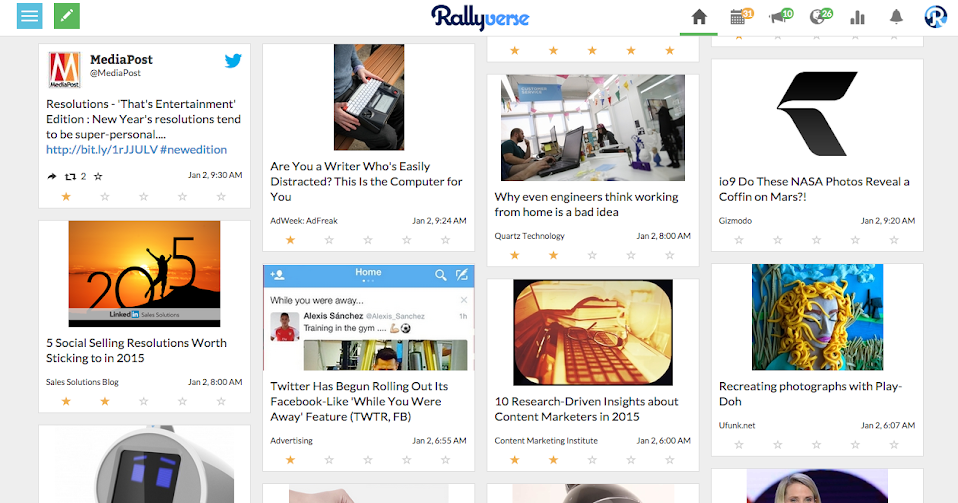Rate Play-Doh article one star
958x503 pixels.
(739, 445)
